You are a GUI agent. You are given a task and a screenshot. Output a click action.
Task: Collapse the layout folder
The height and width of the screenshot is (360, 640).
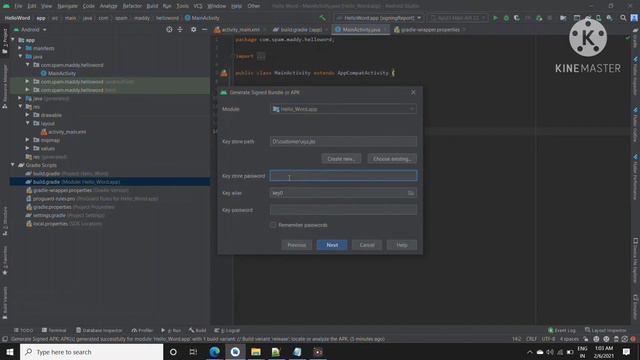[28, 123]
